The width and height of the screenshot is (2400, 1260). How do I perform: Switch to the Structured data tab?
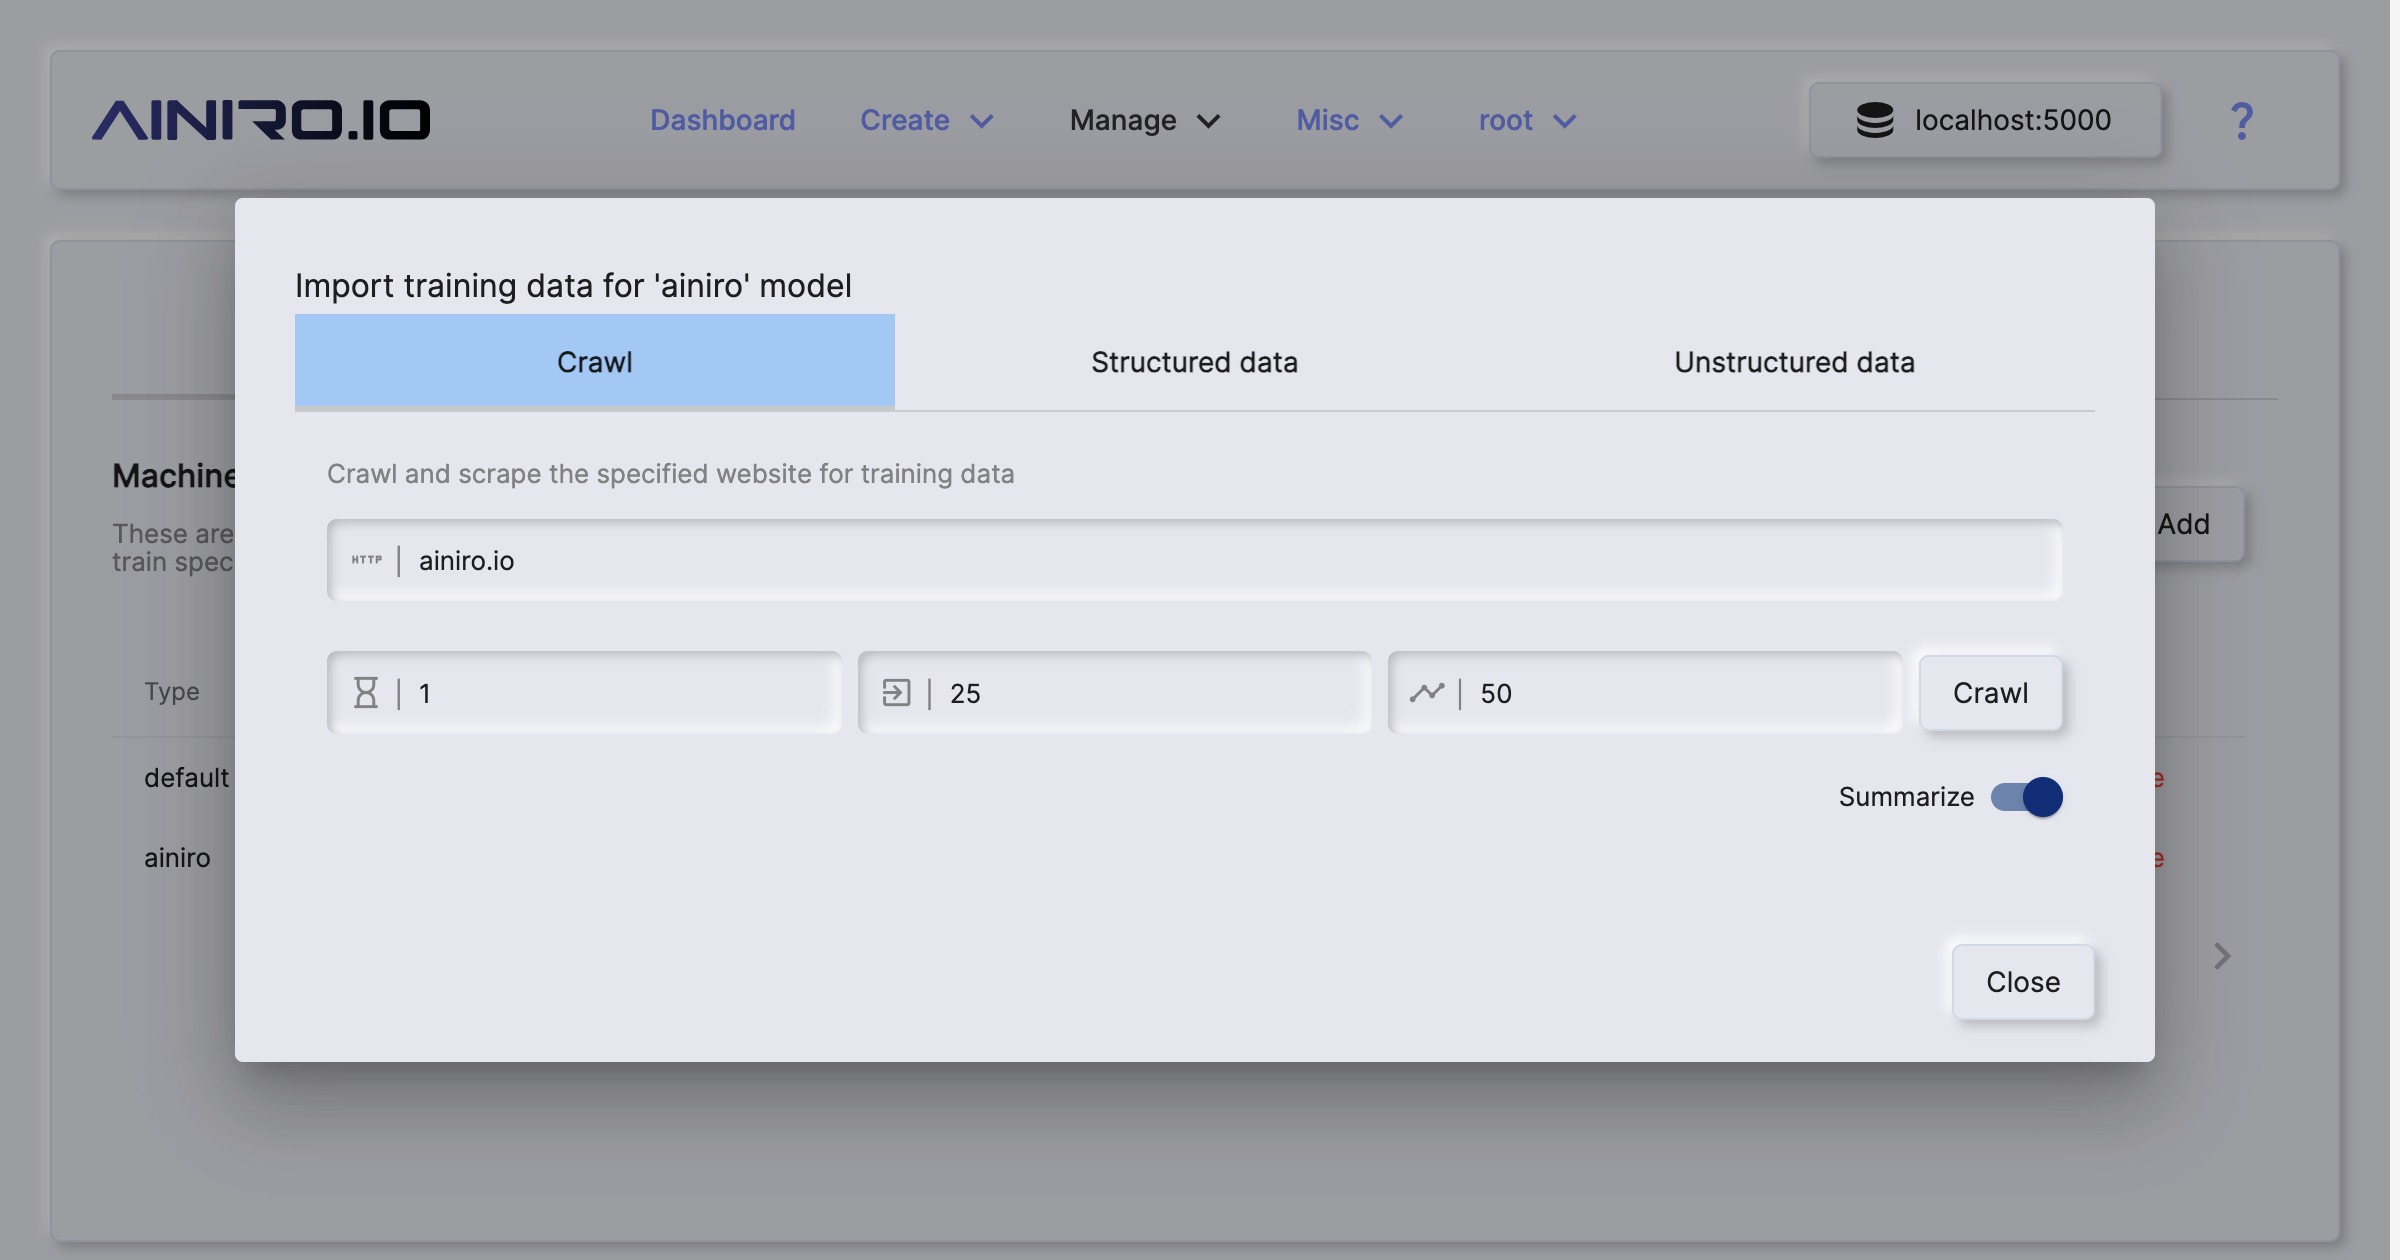coord(1194,362)
